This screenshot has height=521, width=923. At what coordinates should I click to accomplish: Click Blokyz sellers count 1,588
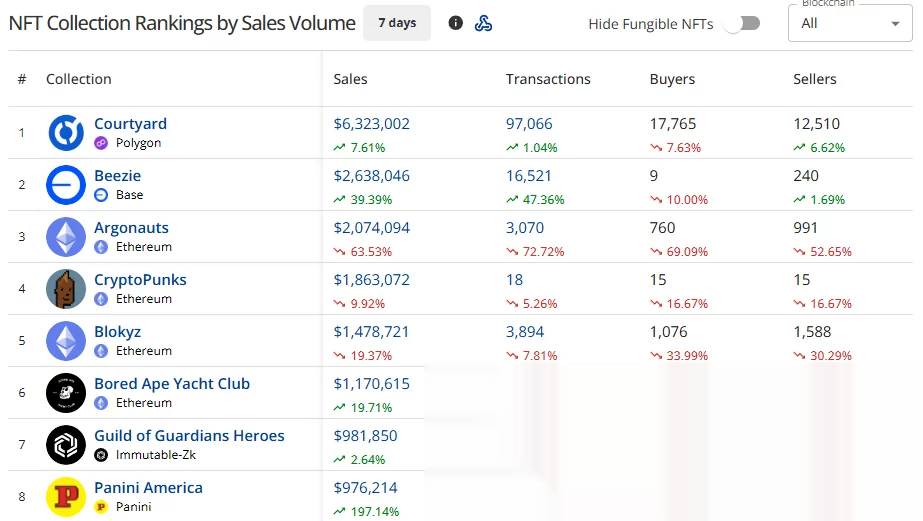point(812,332)
